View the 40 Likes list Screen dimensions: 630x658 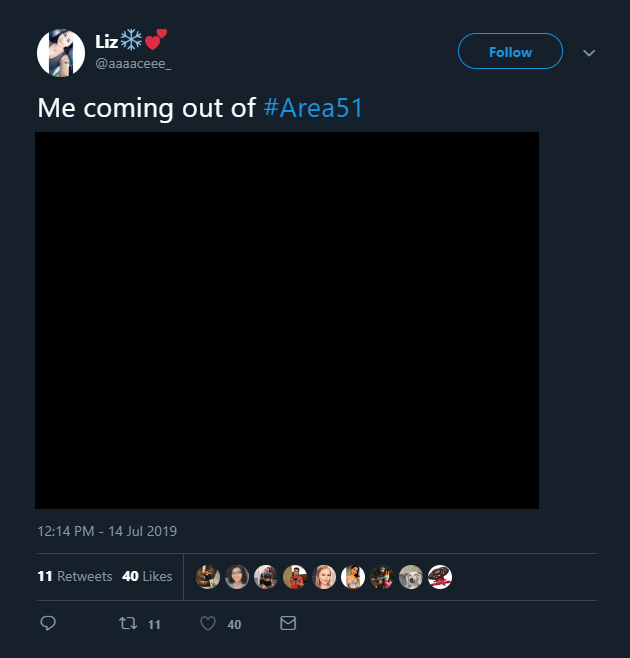147,576
